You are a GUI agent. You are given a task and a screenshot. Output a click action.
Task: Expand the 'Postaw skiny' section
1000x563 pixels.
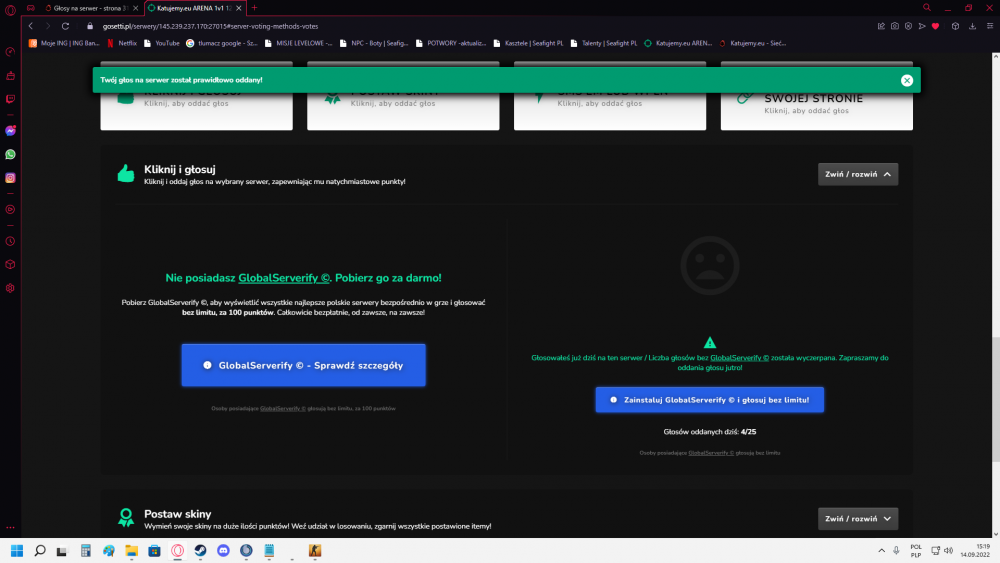(858, 518)
